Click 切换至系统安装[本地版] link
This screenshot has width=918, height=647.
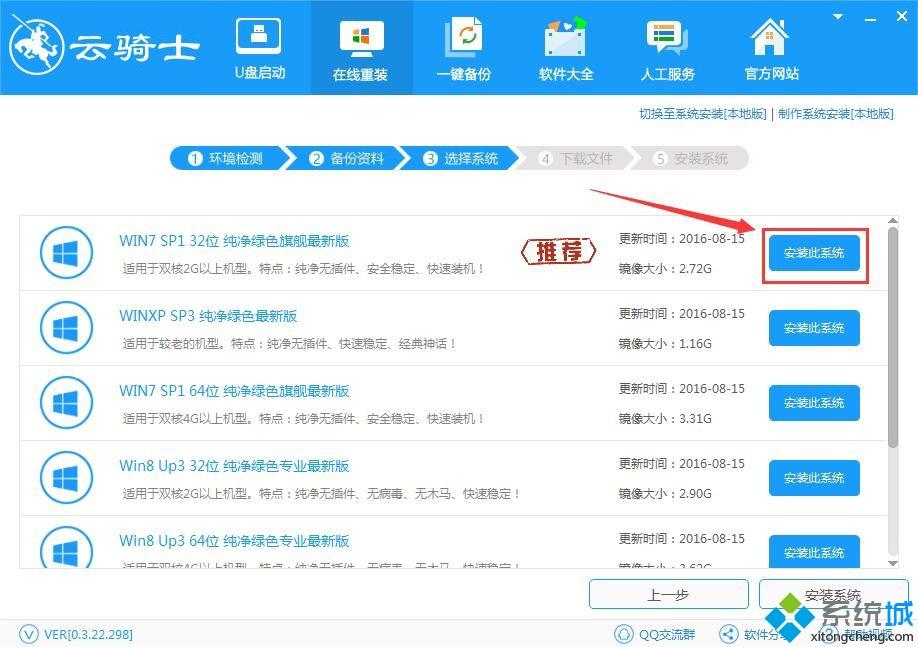(702, 114)
